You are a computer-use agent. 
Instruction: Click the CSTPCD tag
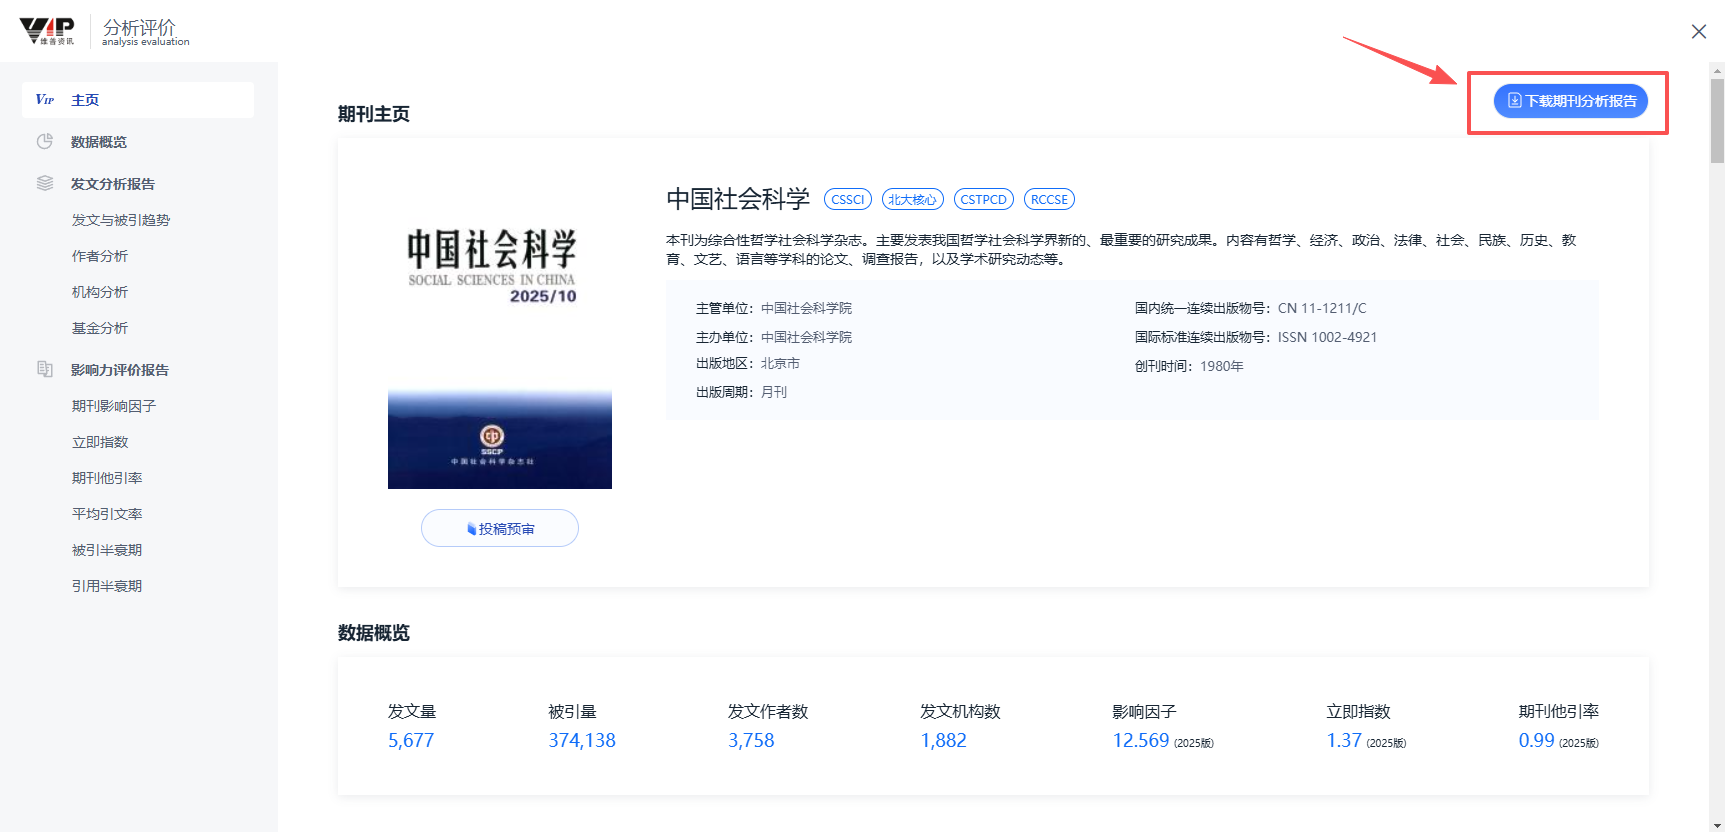(984, 199)
